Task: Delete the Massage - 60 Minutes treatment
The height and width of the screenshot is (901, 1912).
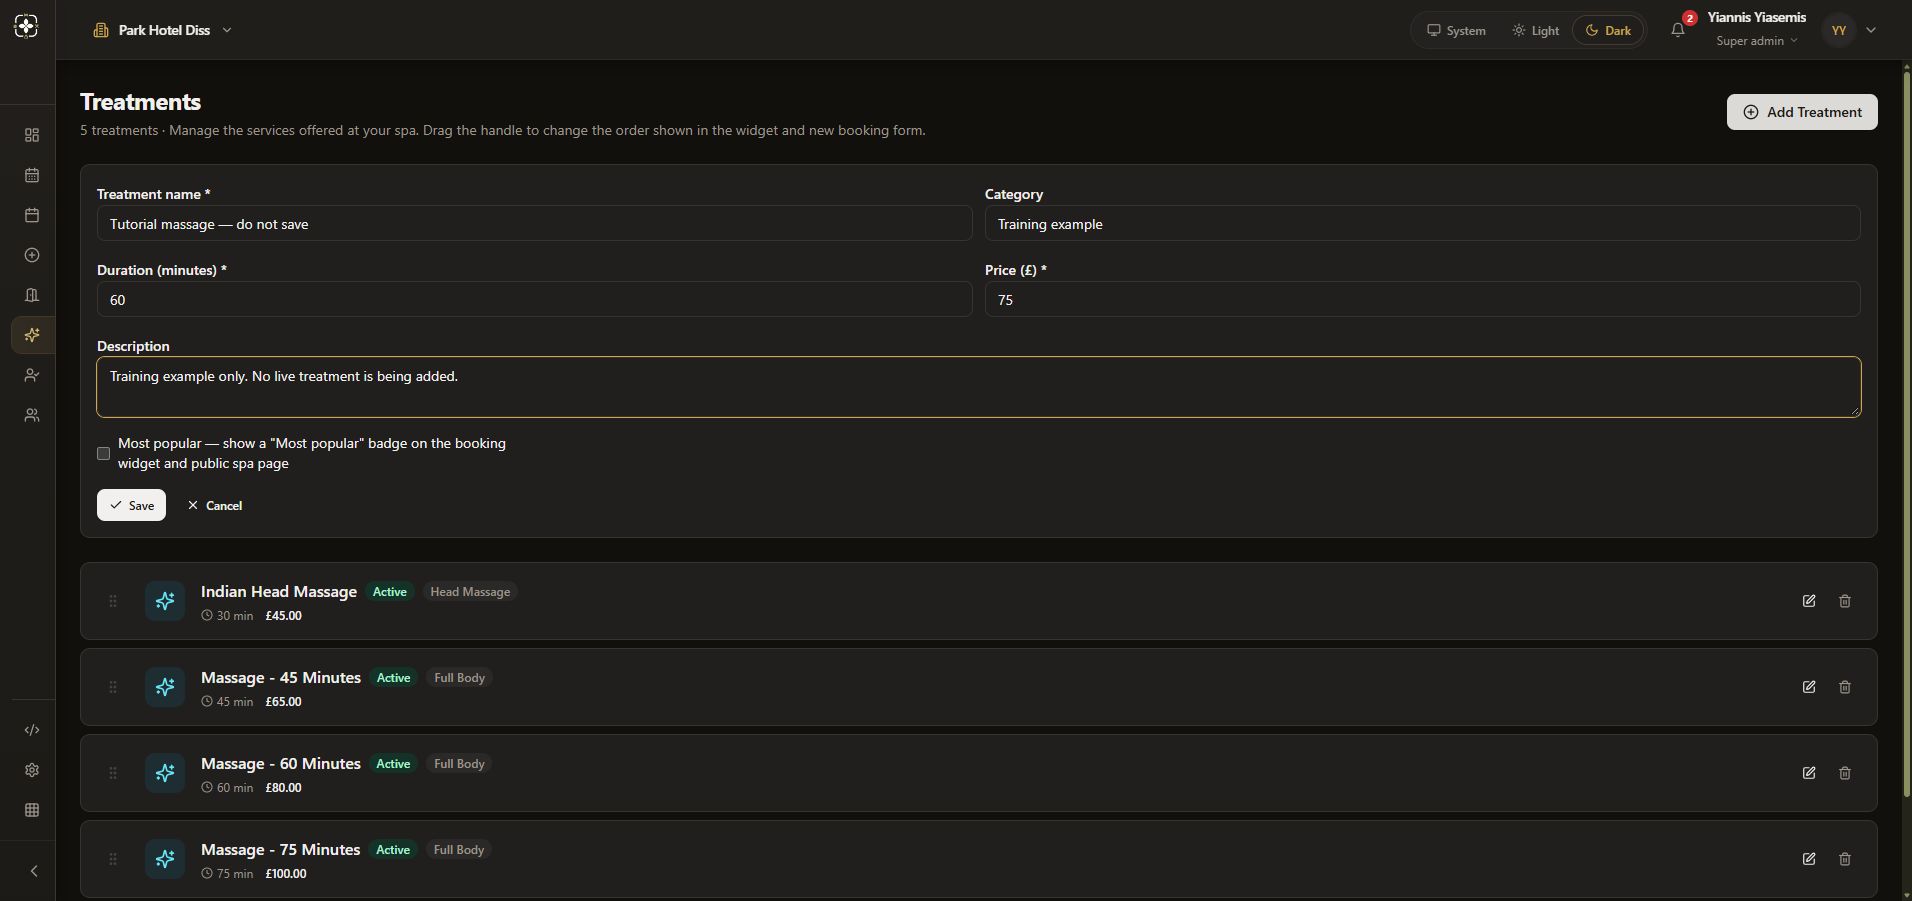Action: pyautogui.click(x=1845, y=773)
